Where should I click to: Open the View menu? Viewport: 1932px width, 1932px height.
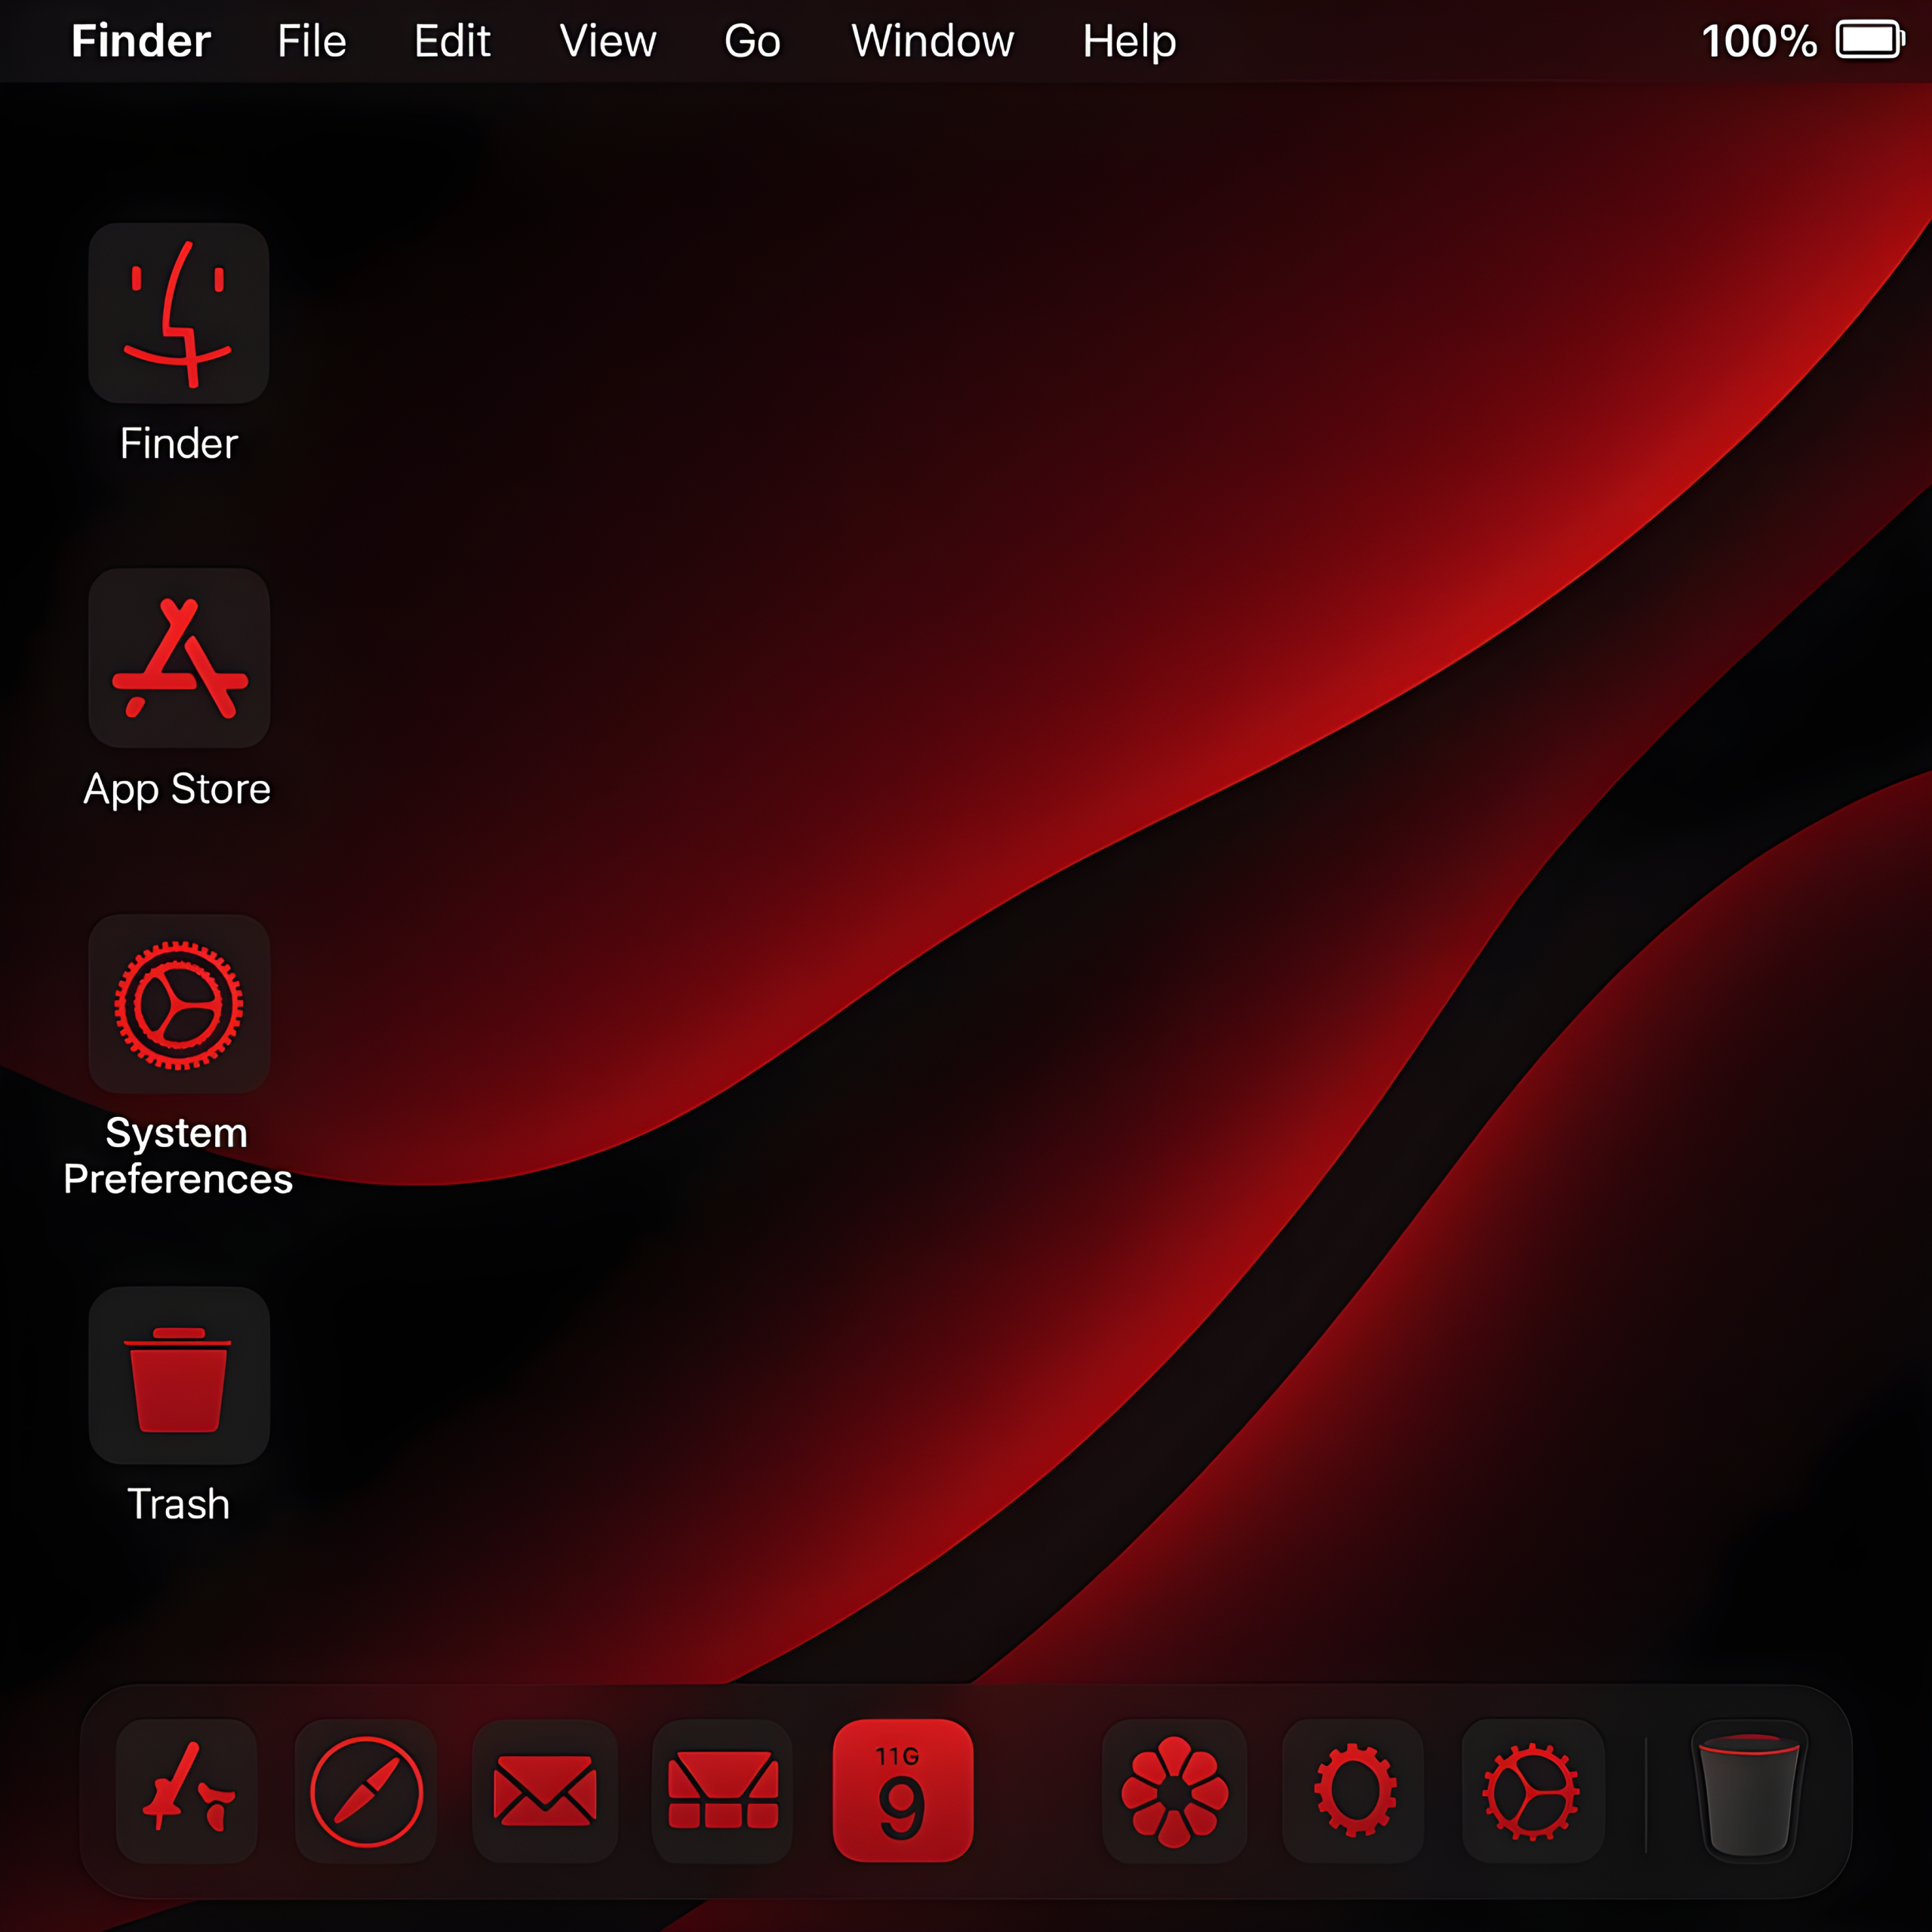click(608, 41)
